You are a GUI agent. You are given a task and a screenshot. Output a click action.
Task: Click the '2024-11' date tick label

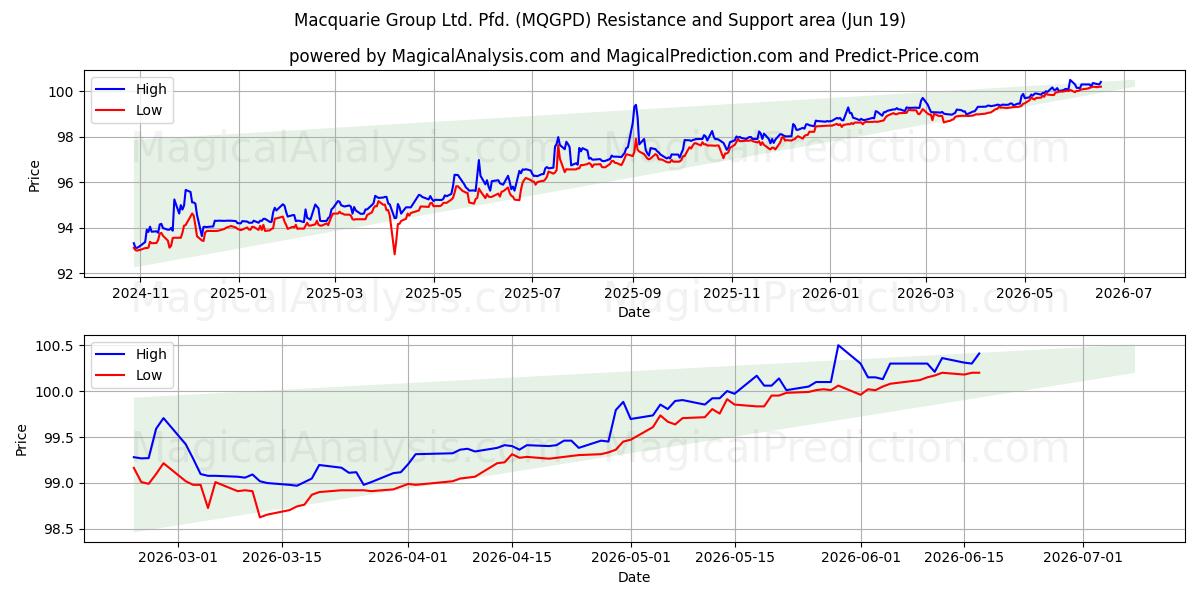click(141, 293)
